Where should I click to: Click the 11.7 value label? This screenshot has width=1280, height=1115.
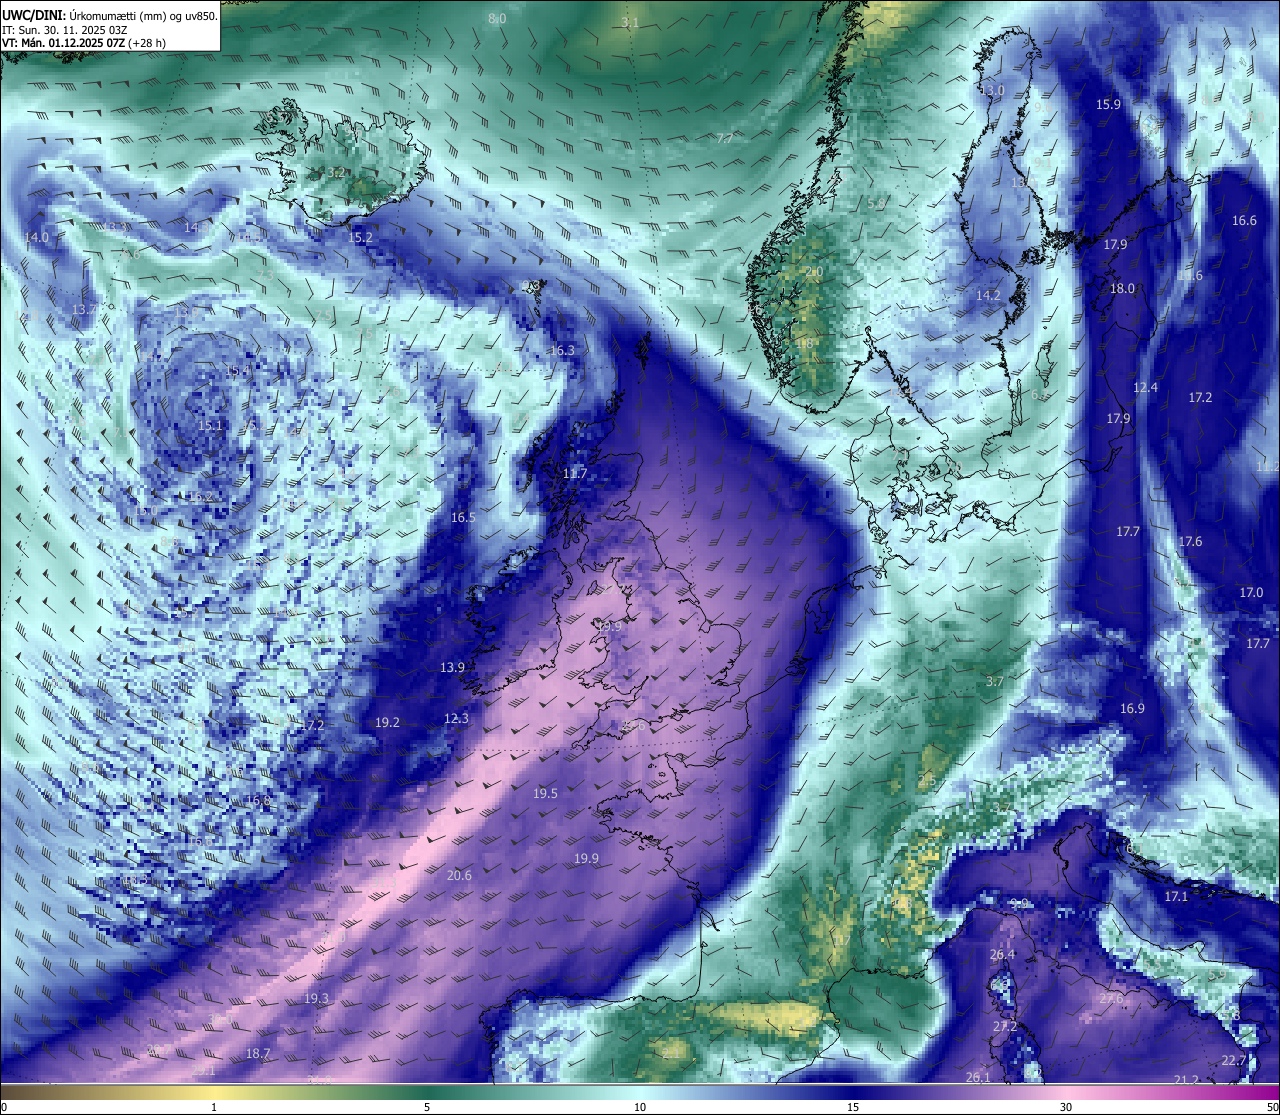coord(575,473)
